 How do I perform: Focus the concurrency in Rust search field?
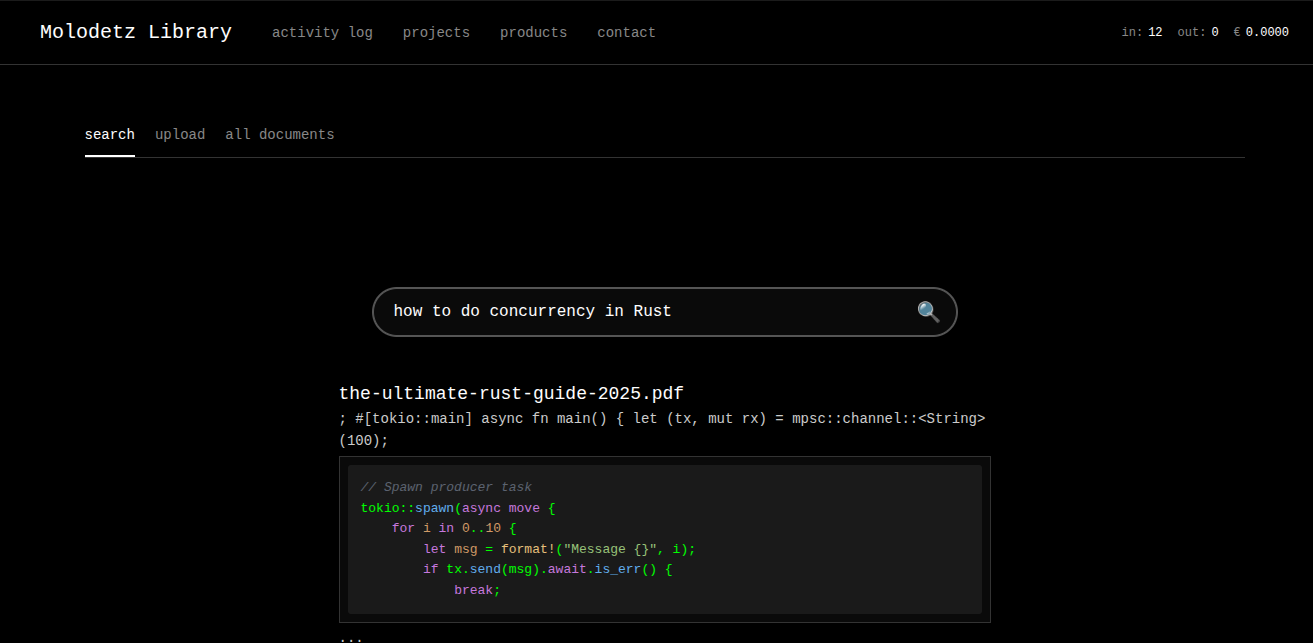640,312
